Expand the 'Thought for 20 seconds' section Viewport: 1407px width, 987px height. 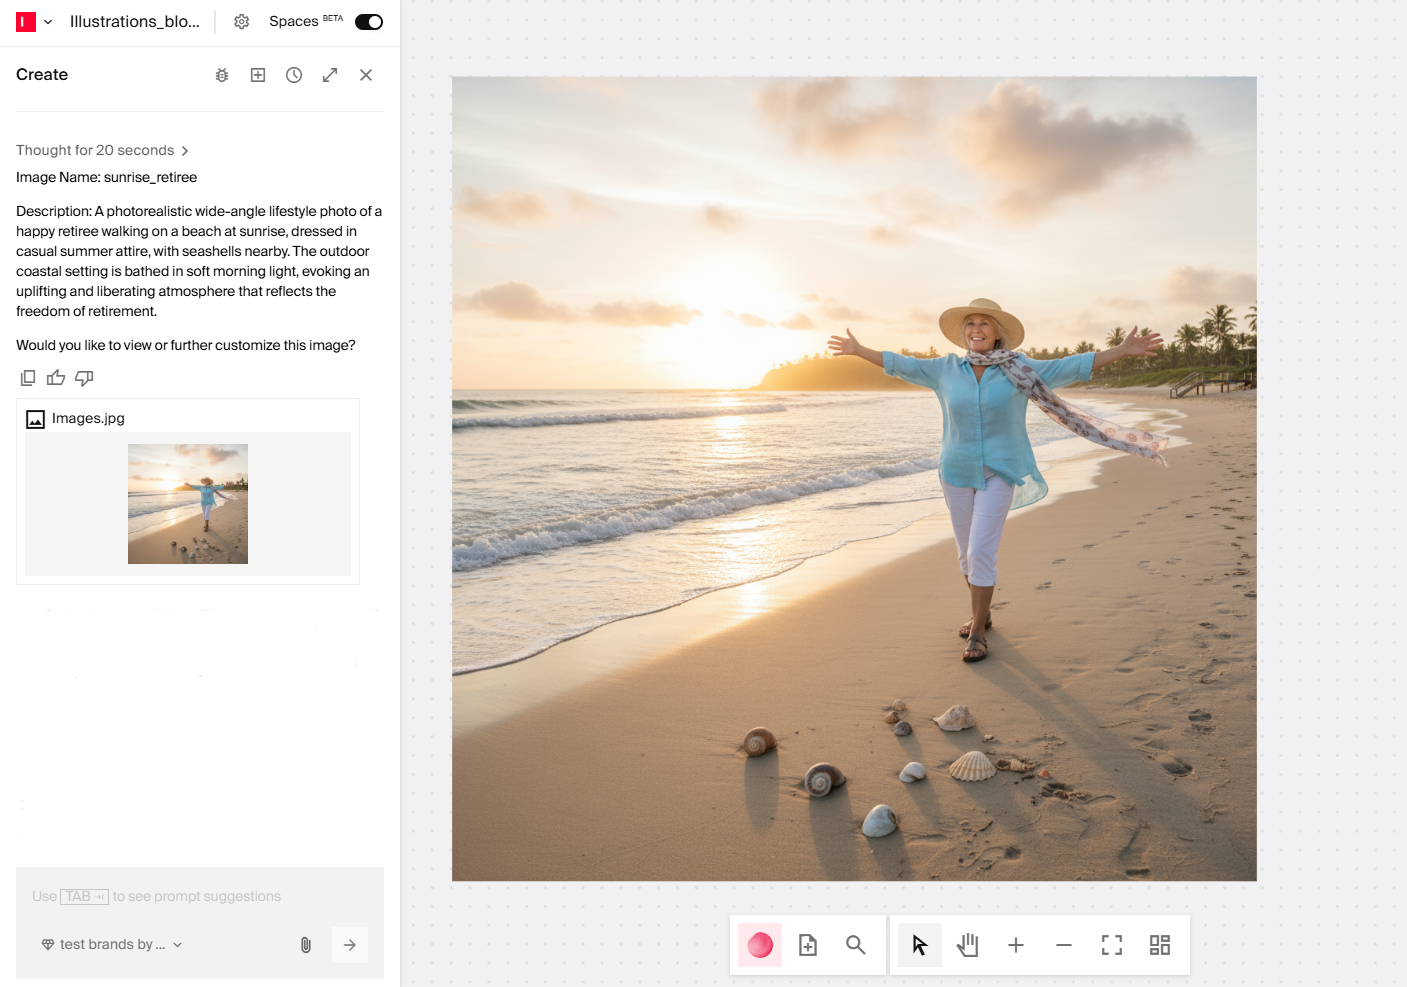point(102,150)
